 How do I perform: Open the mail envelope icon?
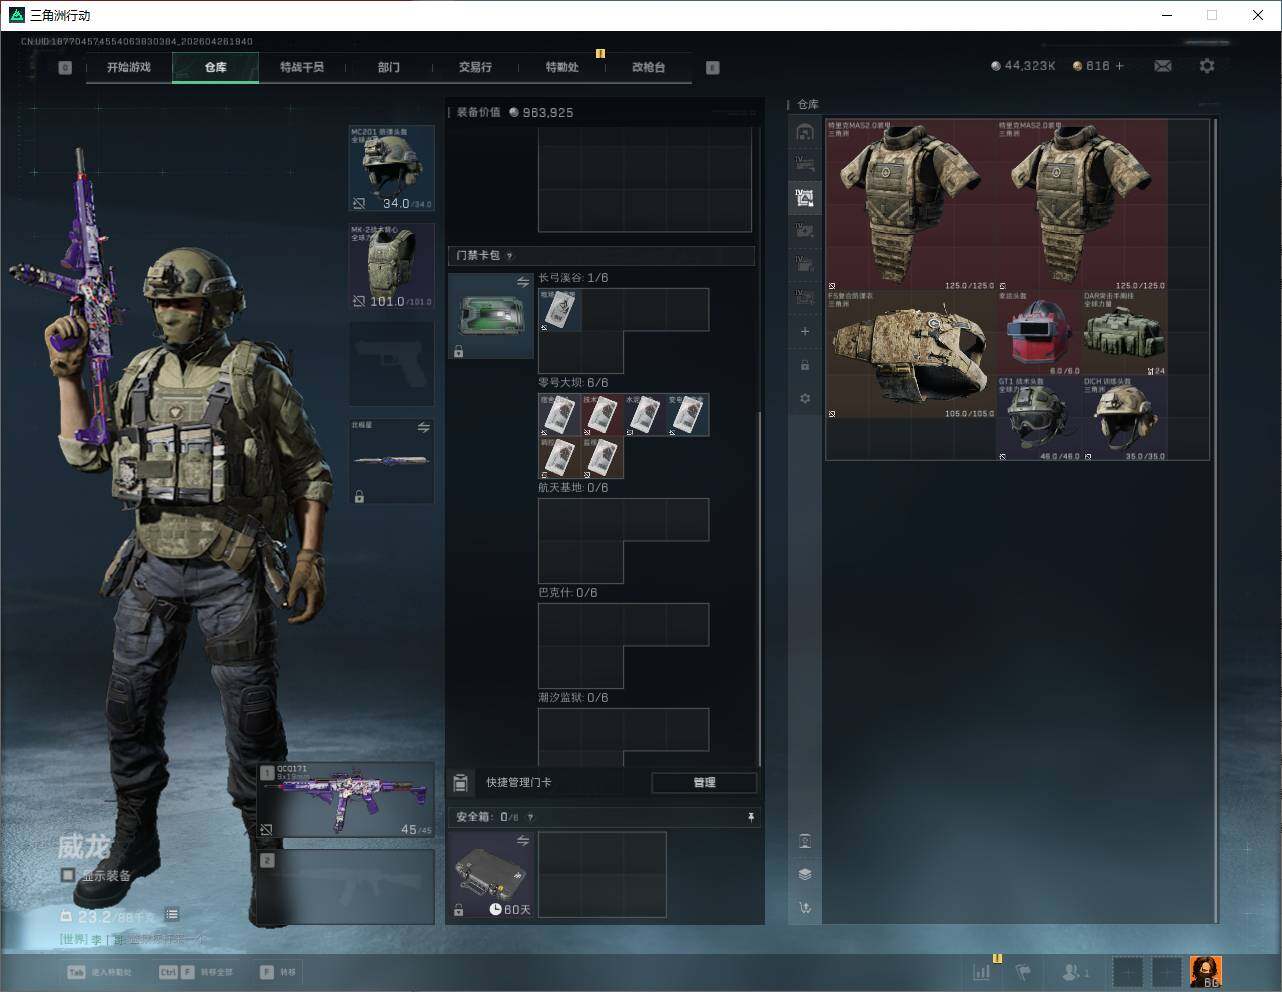pos(1162,66)
